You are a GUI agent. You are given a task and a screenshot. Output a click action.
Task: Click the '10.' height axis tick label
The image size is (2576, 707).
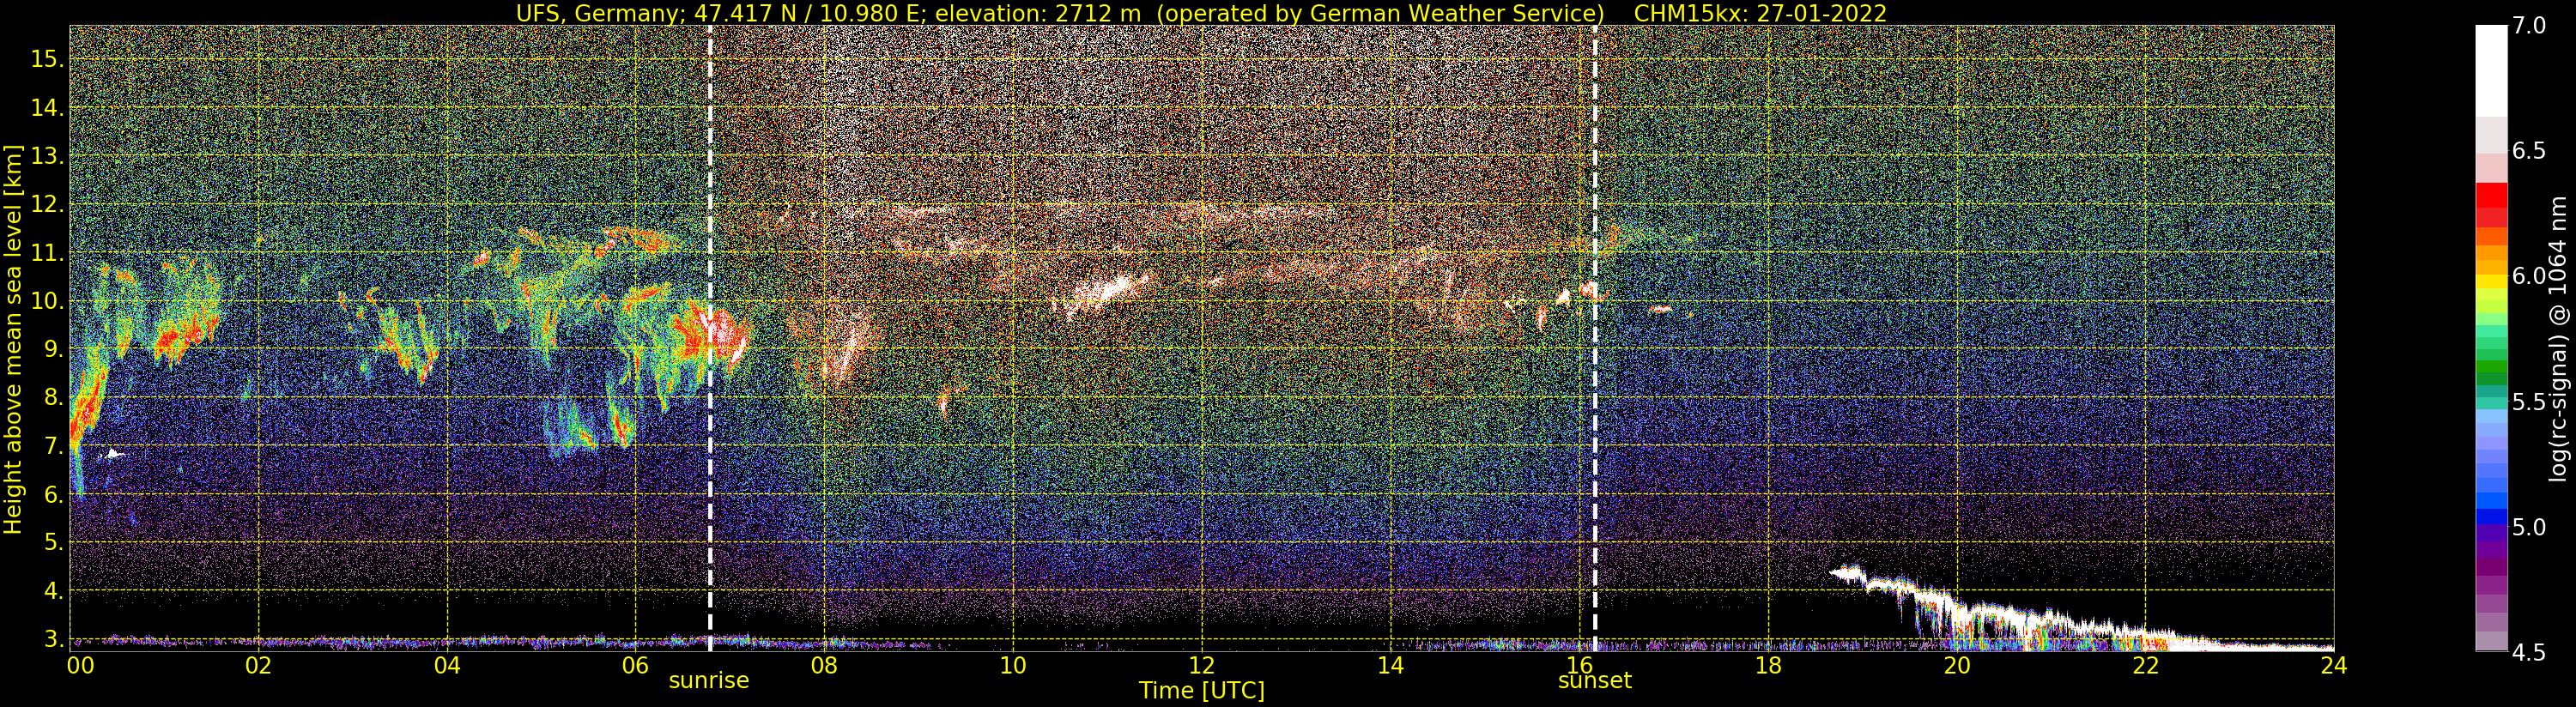click(x=47, y=301)
